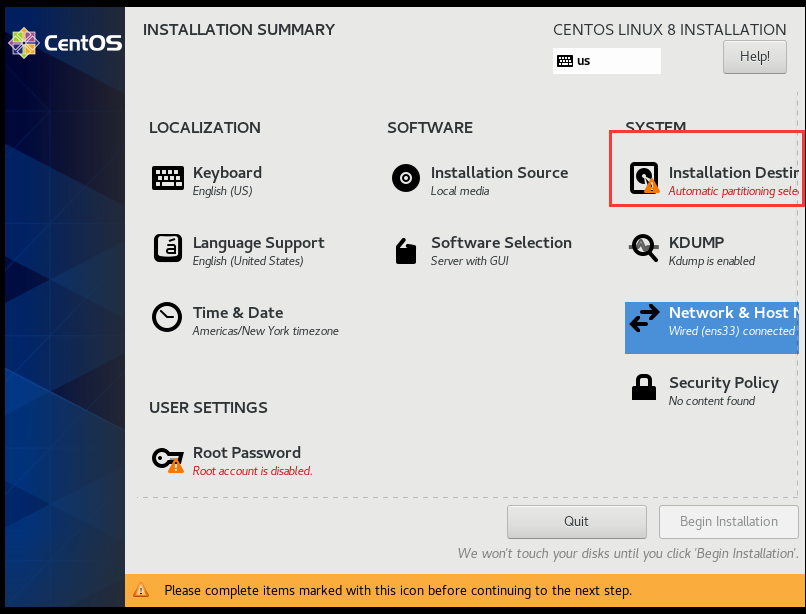Screen dimensions: 806x614
Task: Open the Keyboard settings label
Action: [x=227, y=172]
